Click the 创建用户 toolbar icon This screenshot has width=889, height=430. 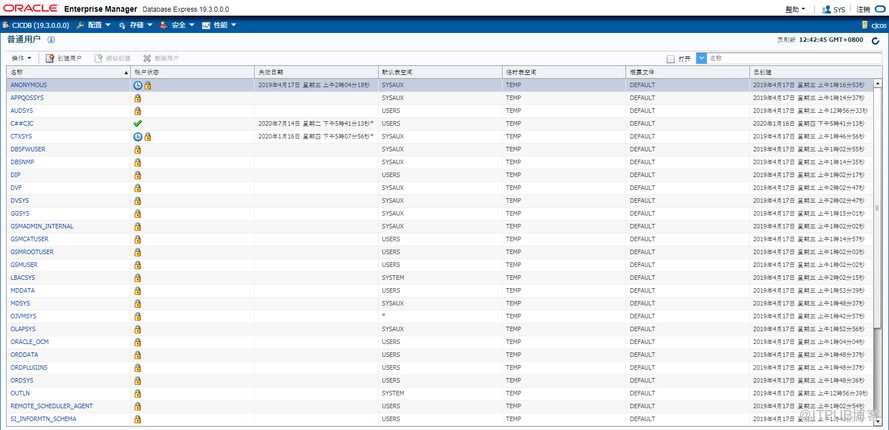pyautogui.click(x=49, y=58)
